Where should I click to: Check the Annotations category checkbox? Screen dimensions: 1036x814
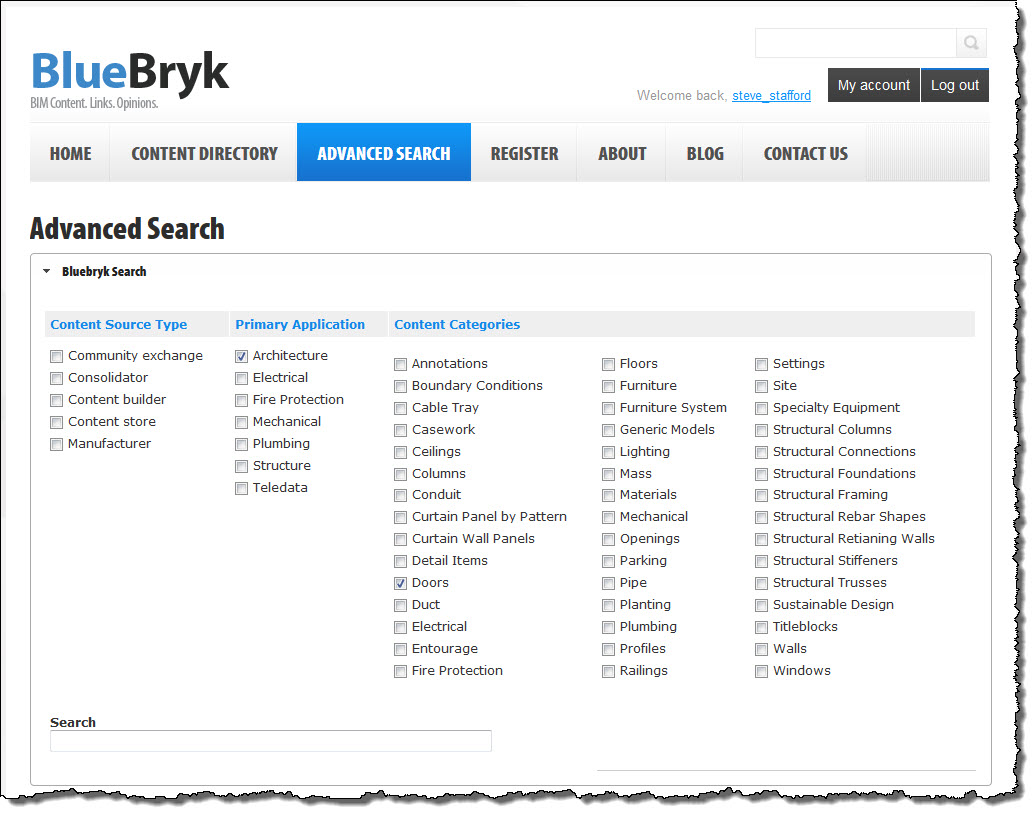[x=400, y=365]
